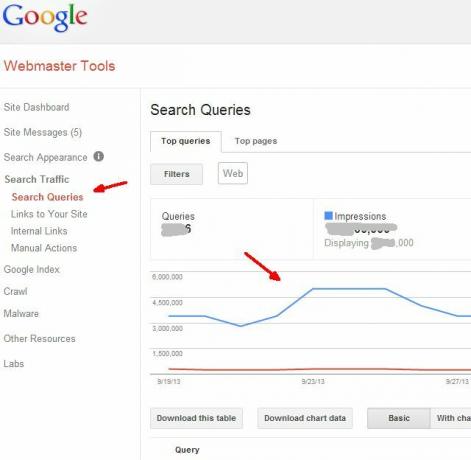471x460 pixels.
Task: Go to Links to Your Site
Action: 49,214
